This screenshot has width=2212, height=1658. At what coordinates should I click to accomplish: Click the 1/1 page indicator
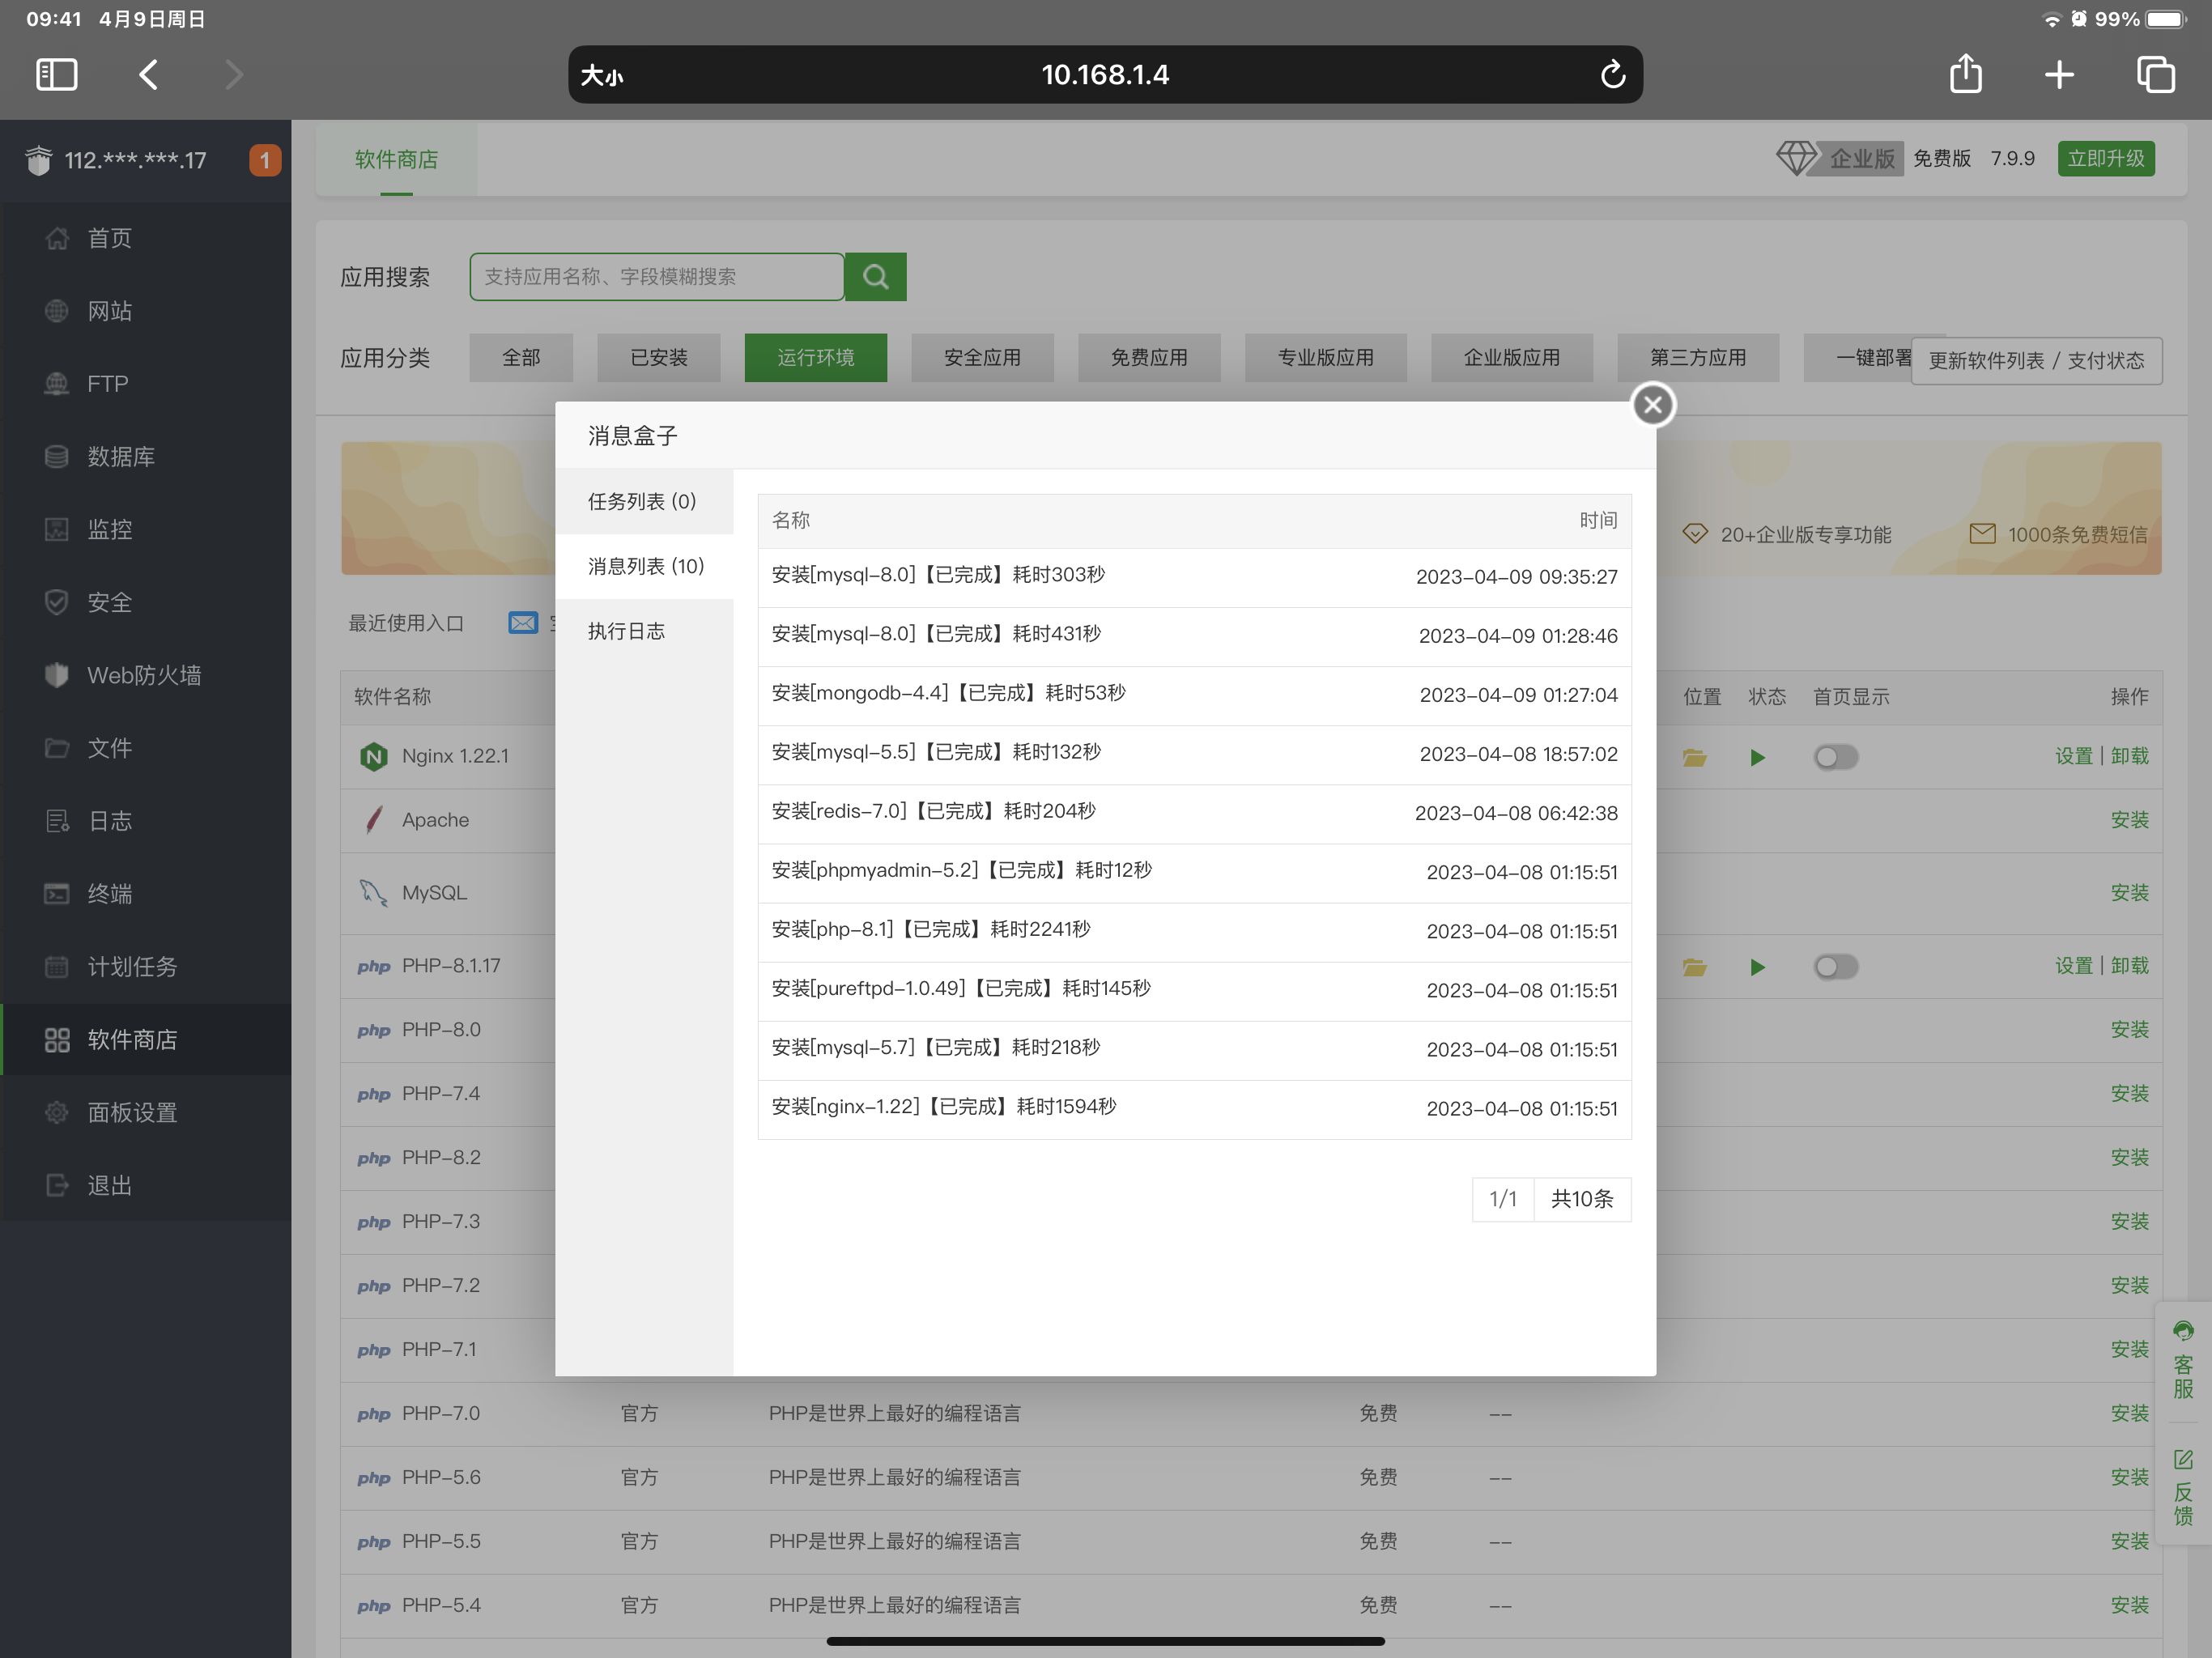1503,1199
